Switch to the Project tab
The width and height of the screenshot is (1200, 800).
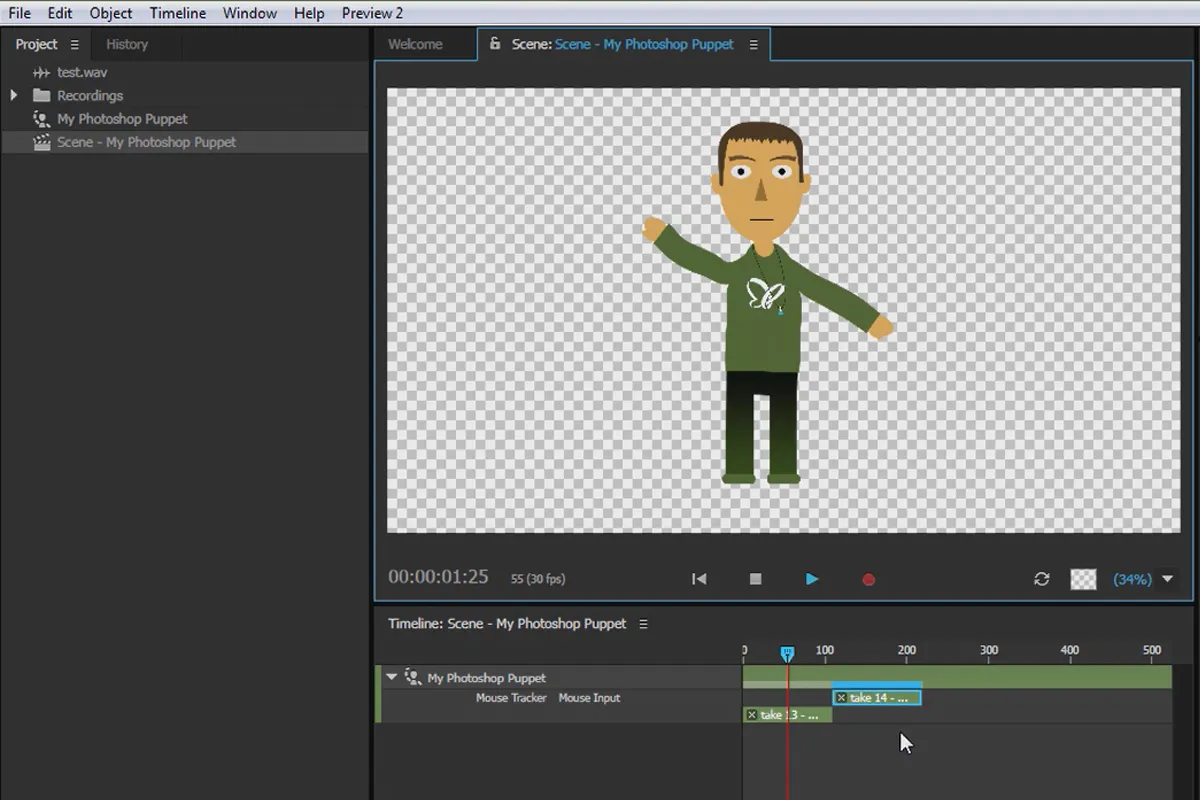[37, 44]
